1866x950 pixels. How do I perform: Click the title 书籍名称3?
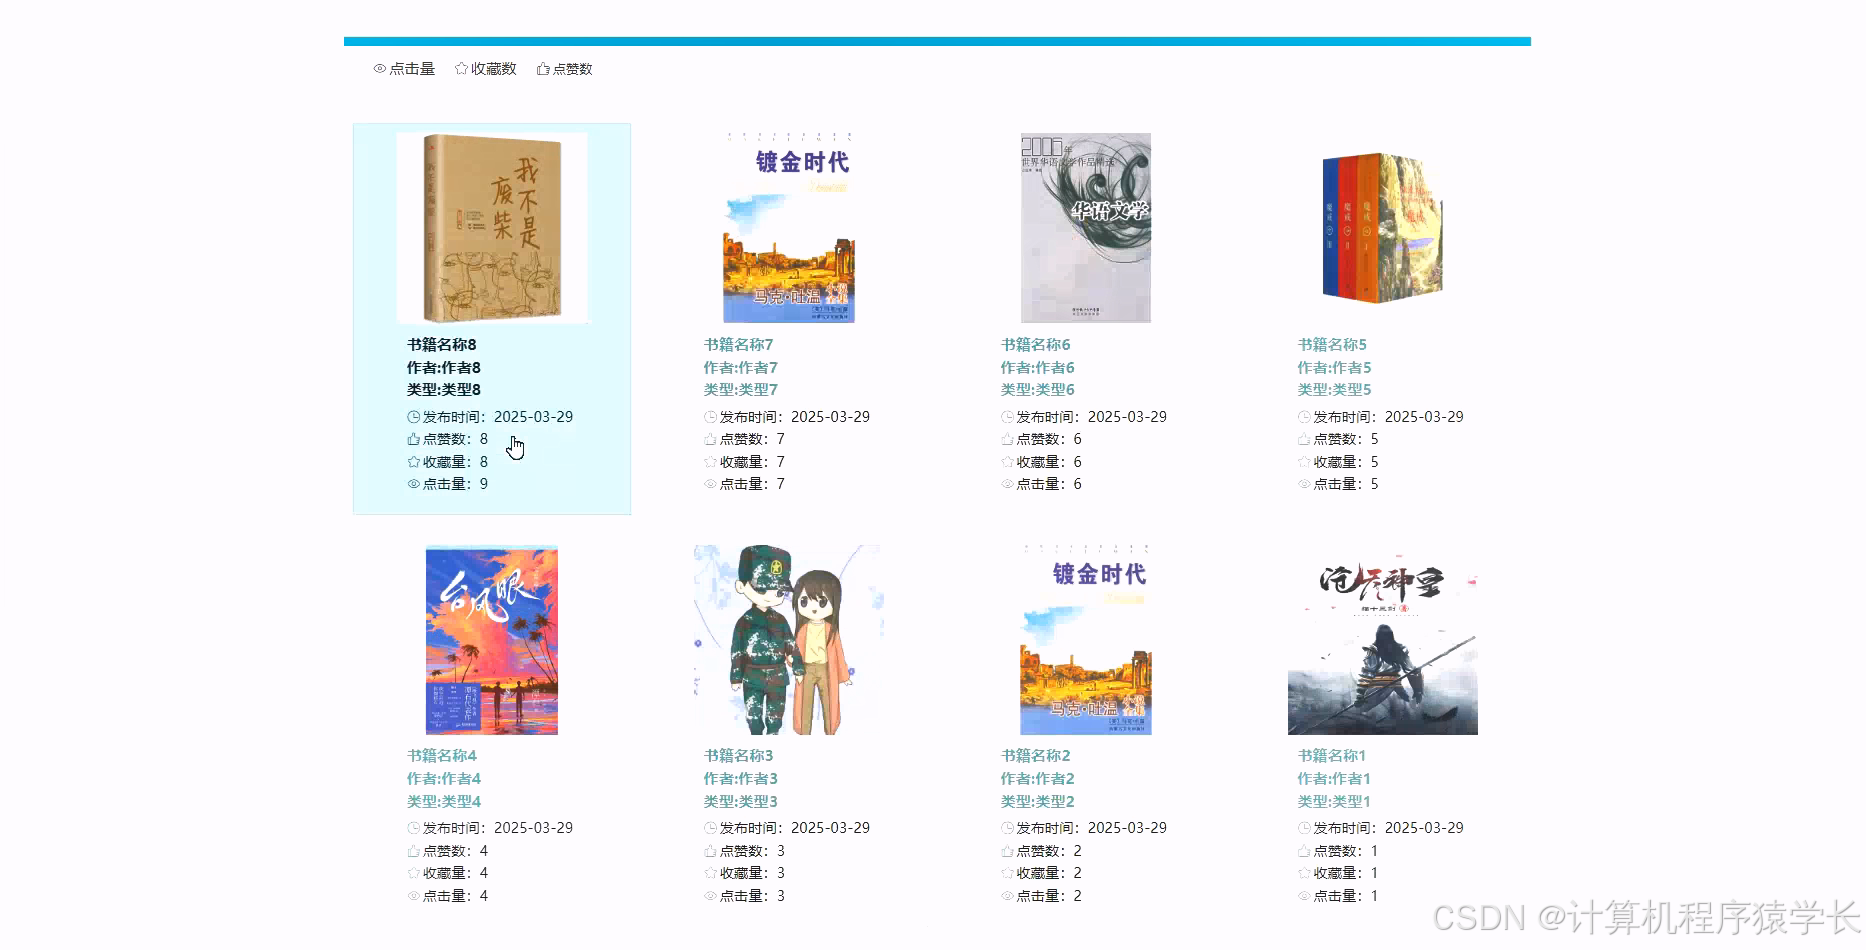point(739,755)
